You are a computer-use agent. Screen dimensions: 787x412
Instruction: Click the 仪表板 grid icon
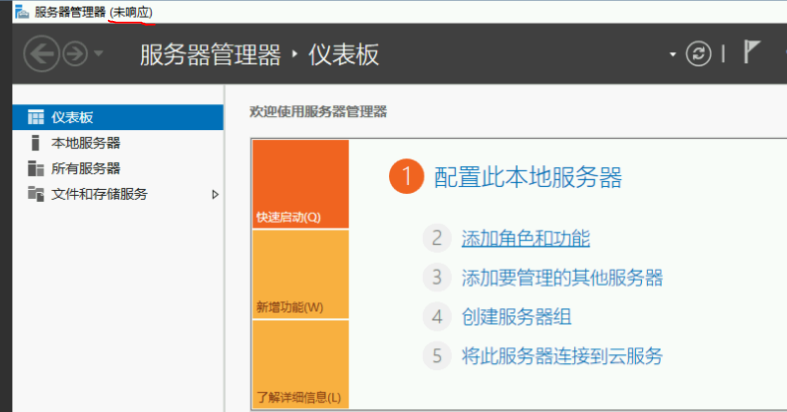(36, 117)
